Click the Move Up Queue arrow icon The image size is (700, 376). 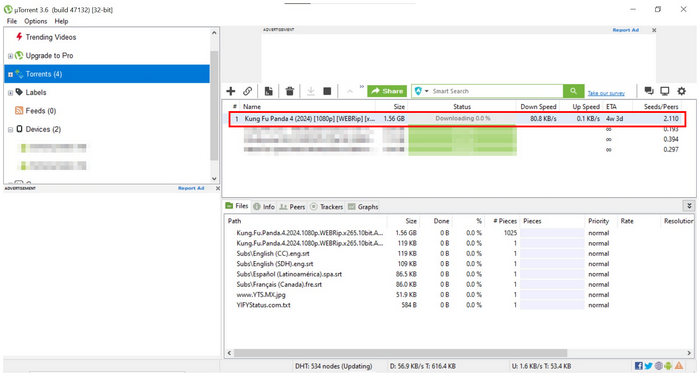[350, 92]
